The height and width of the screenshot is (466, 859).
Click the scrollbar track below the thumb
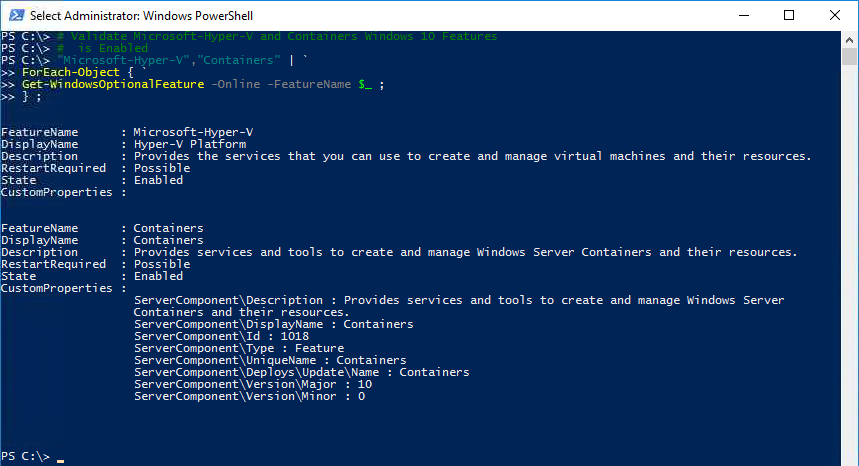click(x=849, y=263)
